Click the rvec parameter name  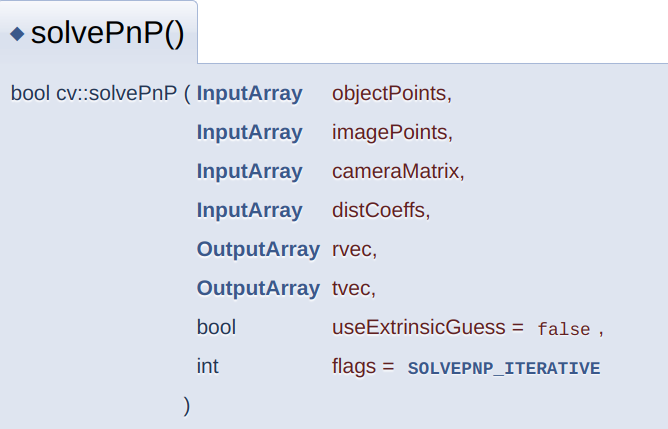[x=352, y=249]
